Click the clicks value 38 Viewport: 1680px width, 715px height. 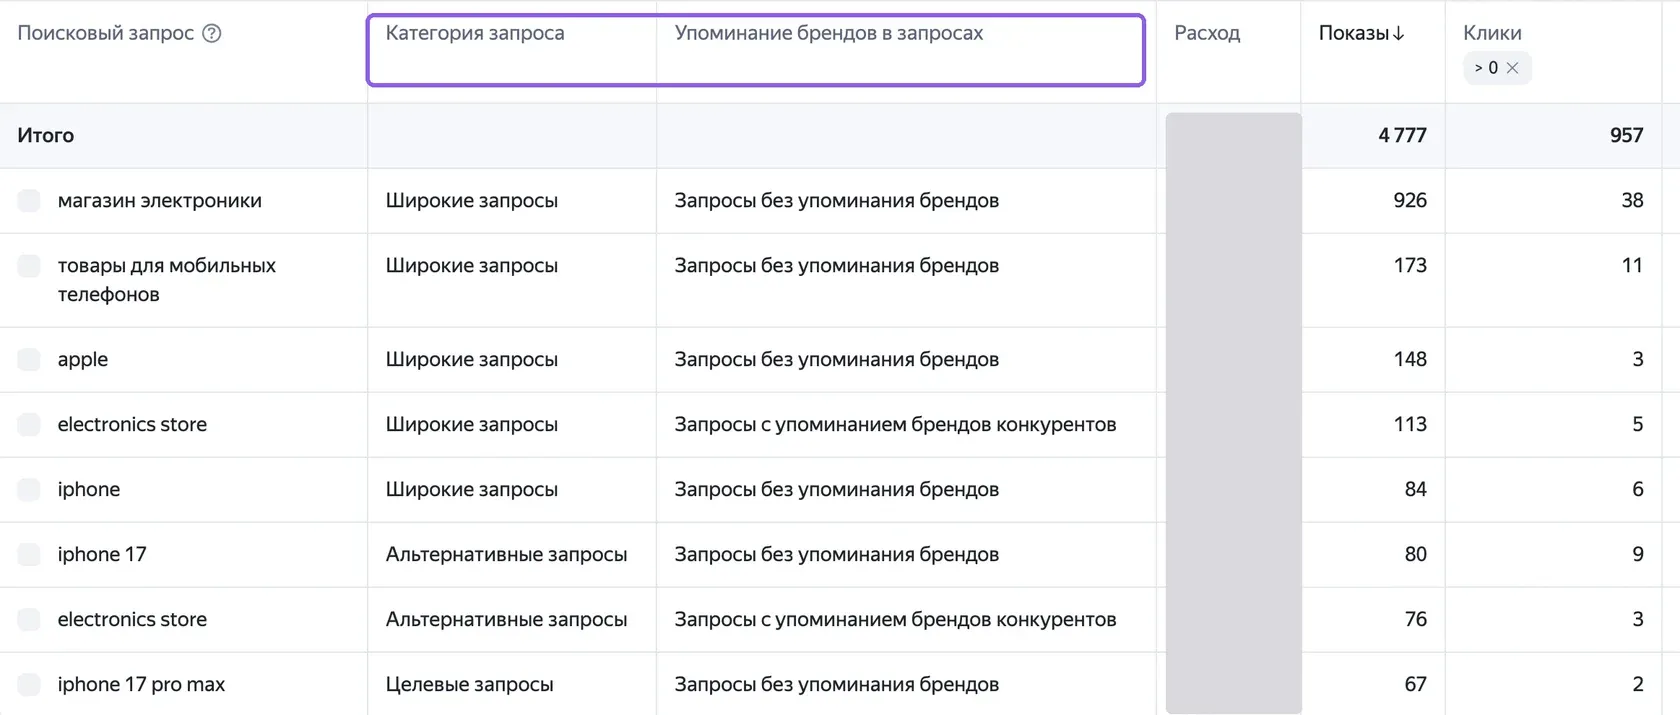tap(1632, 200)
